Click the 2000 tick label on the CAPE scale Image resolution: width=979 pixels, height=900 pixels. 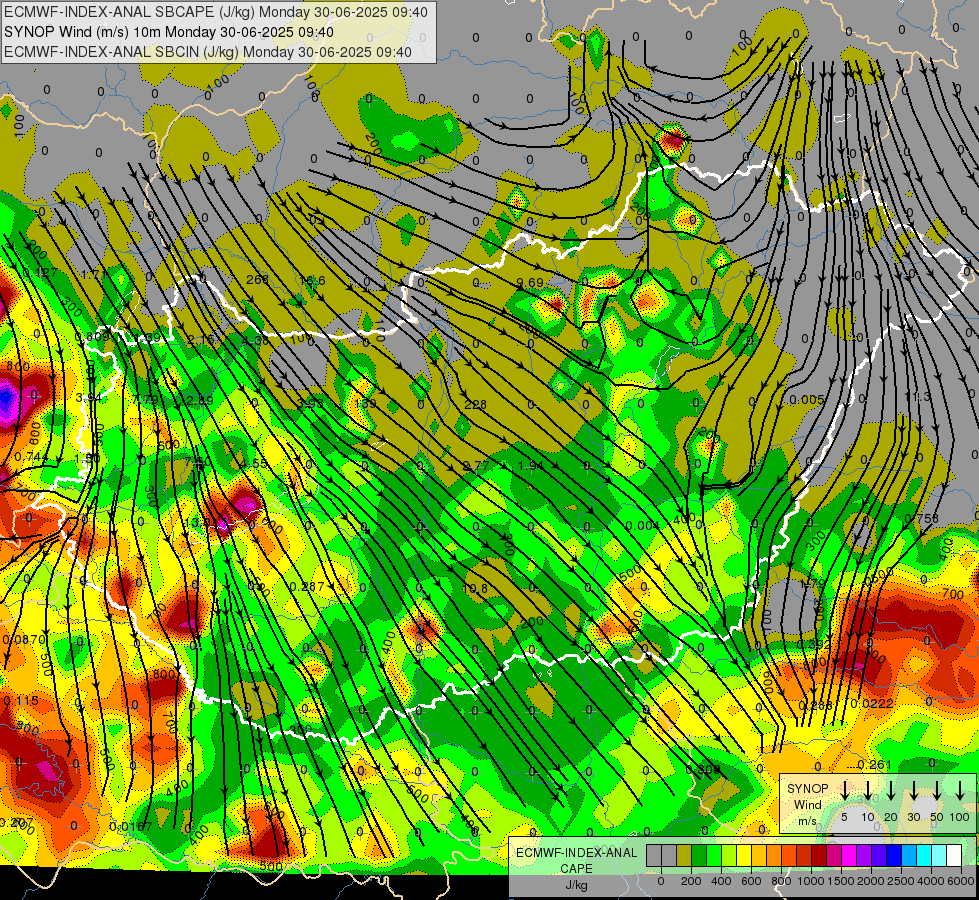click(x=871, y=881)
